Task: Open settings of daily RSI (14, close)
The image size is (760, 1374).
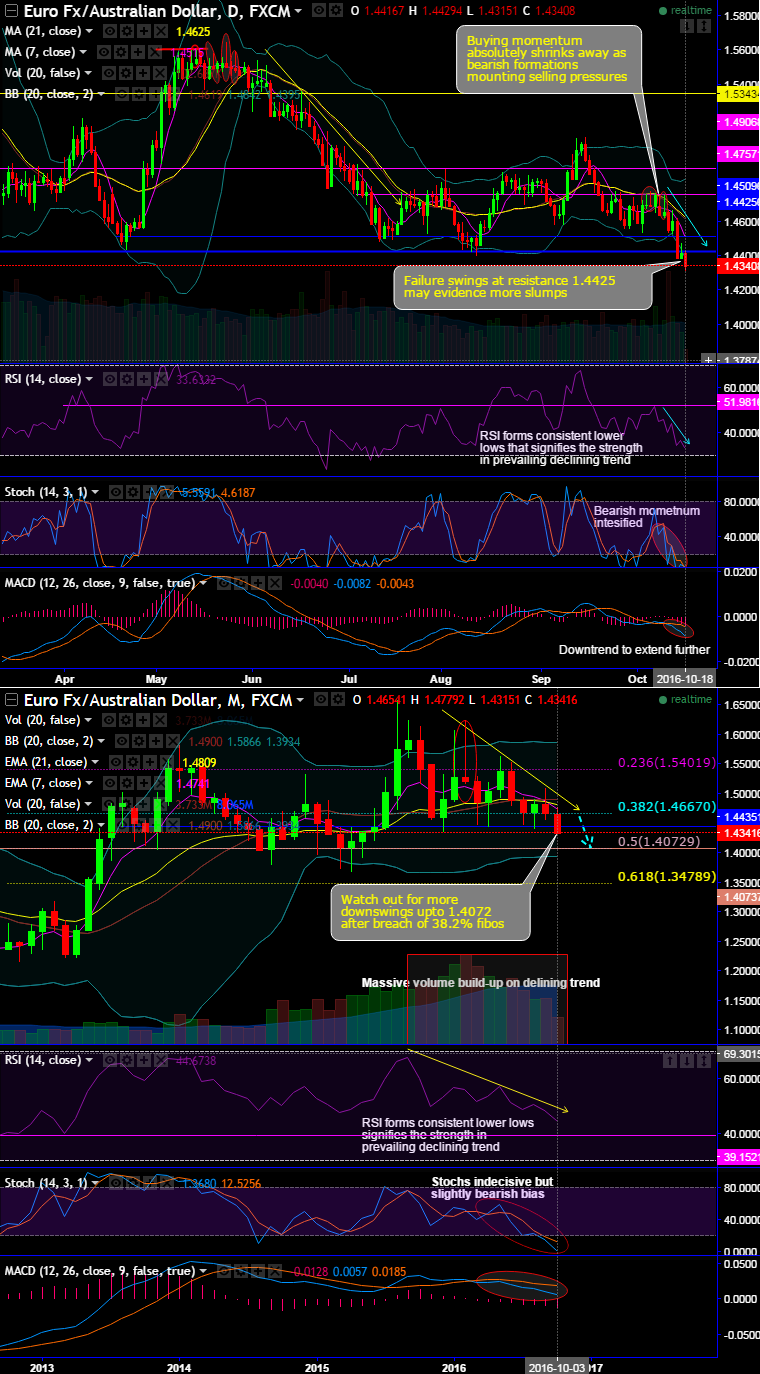Action: 127,379
